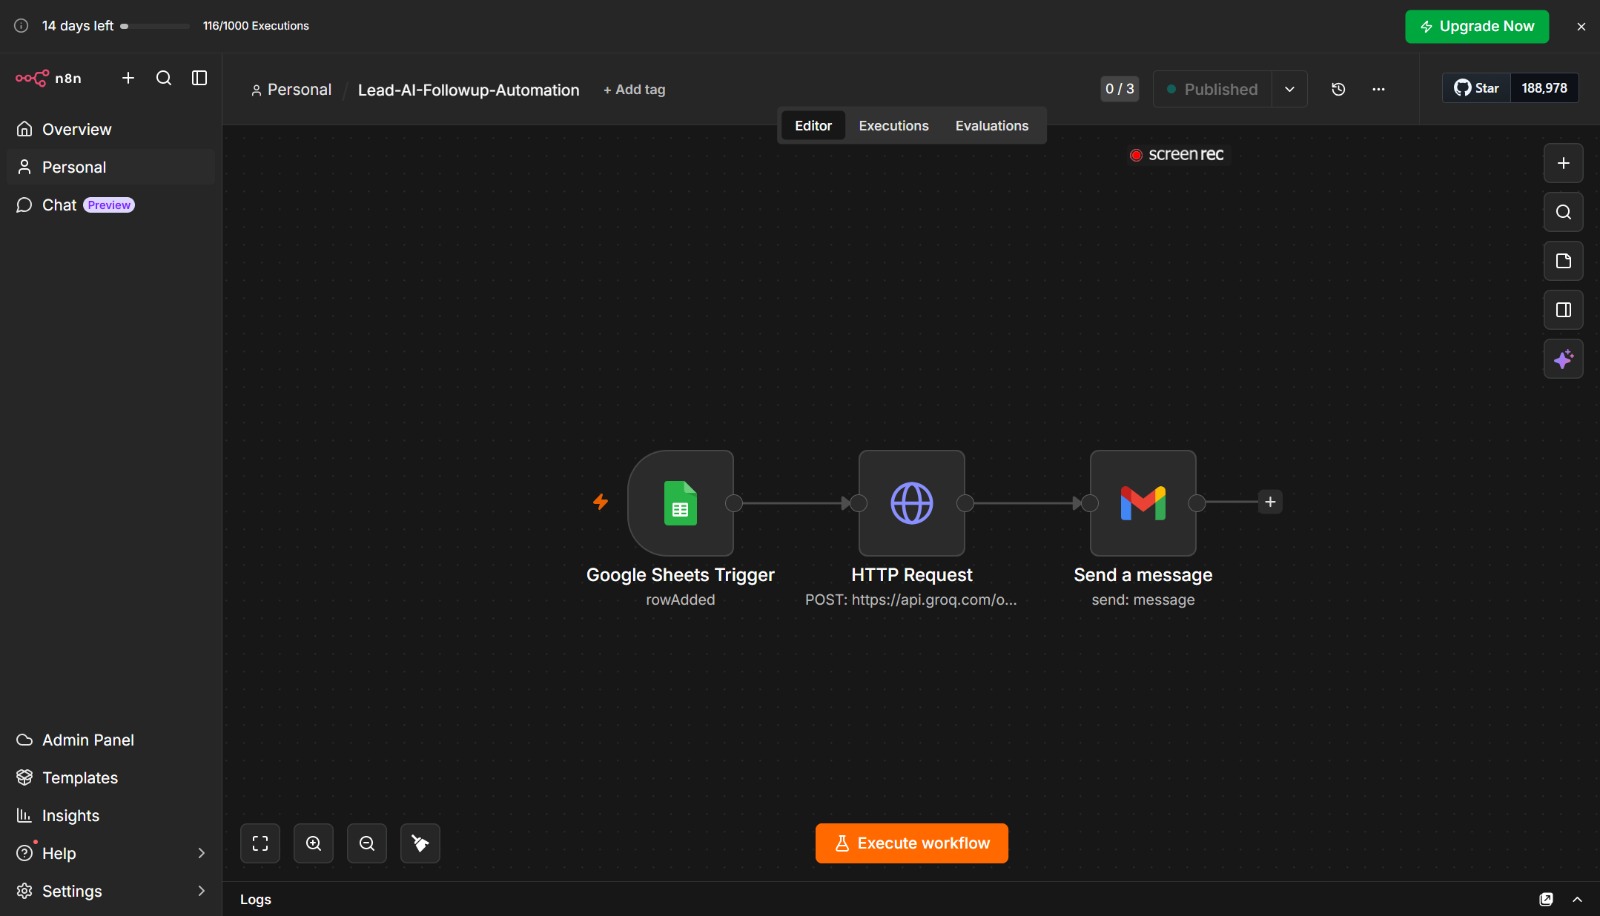The height and width of the screenshot is (916, 1600).
Task: Open Templates
Action: coord(111,778)
